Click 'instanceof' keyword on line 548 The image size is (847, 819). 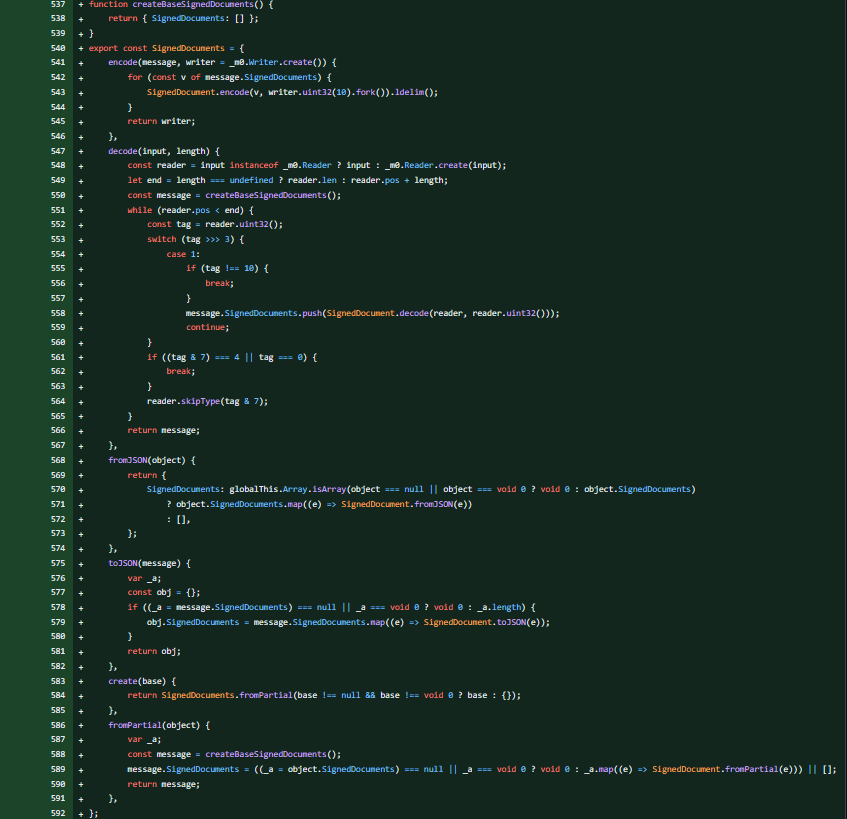[x=254, y=165]
